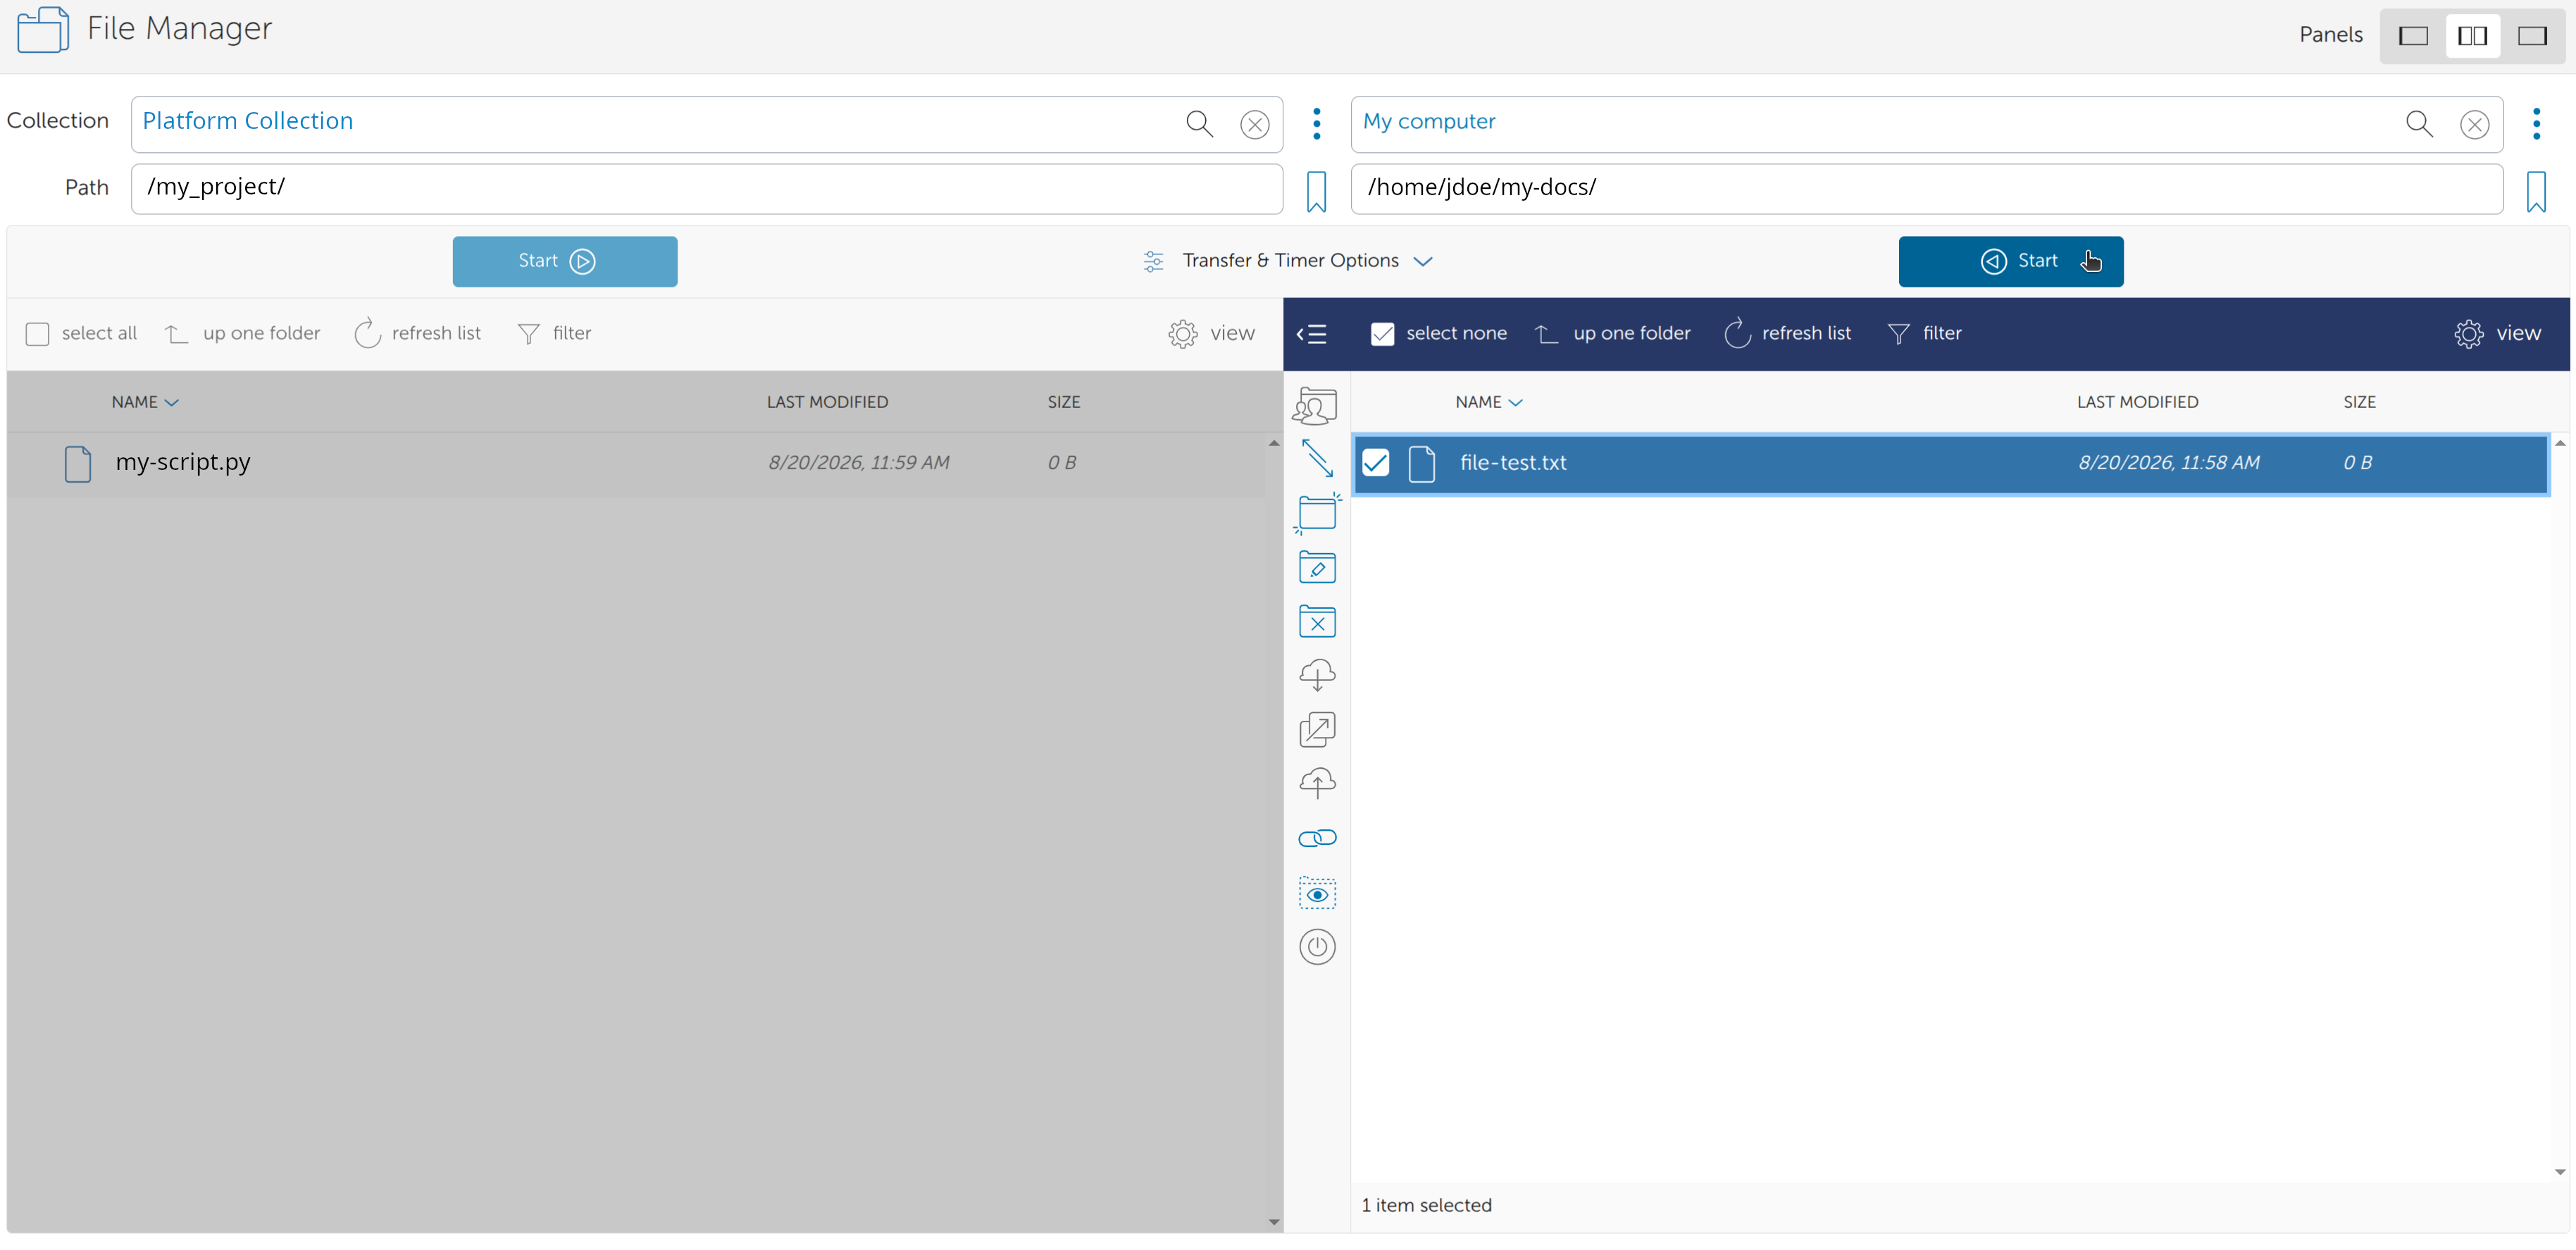Viewport: 2576px width, 1250px height.
Task: Search collections in the Platform Collection field
Action: tap(1199, 124)
